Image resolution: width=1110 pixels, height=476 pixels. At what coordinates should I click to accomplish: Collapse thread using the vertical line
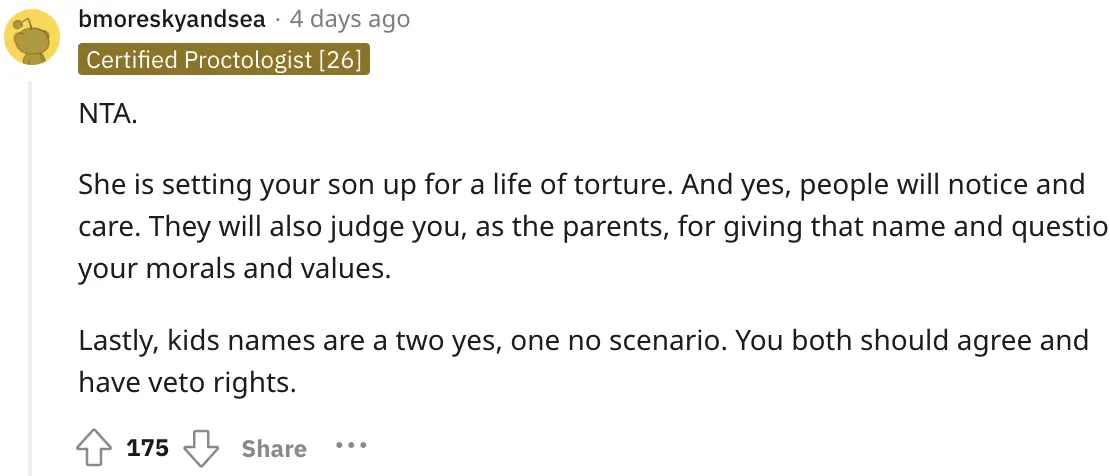coord(30,280)
